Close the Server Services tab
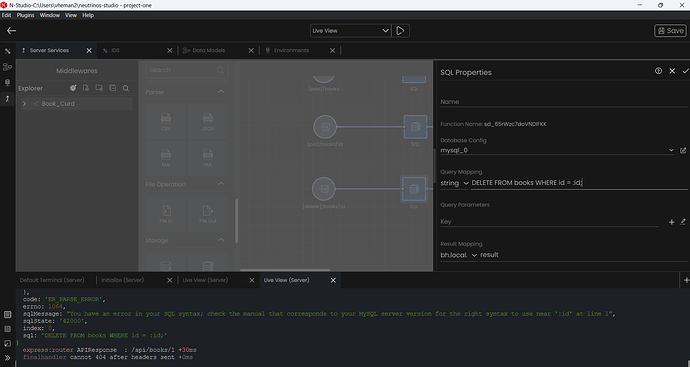 (x=89, y=51)
